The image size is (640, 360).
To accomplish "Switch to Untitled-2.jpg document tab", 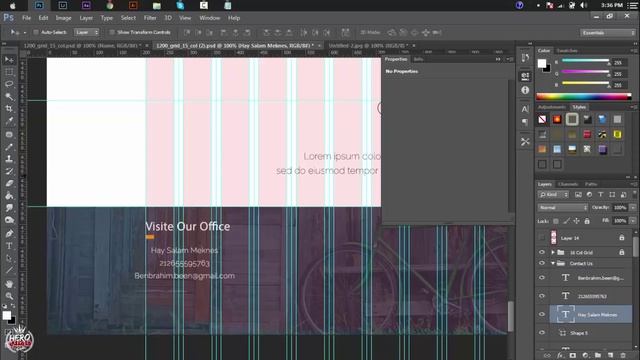I will coord(368,46).
